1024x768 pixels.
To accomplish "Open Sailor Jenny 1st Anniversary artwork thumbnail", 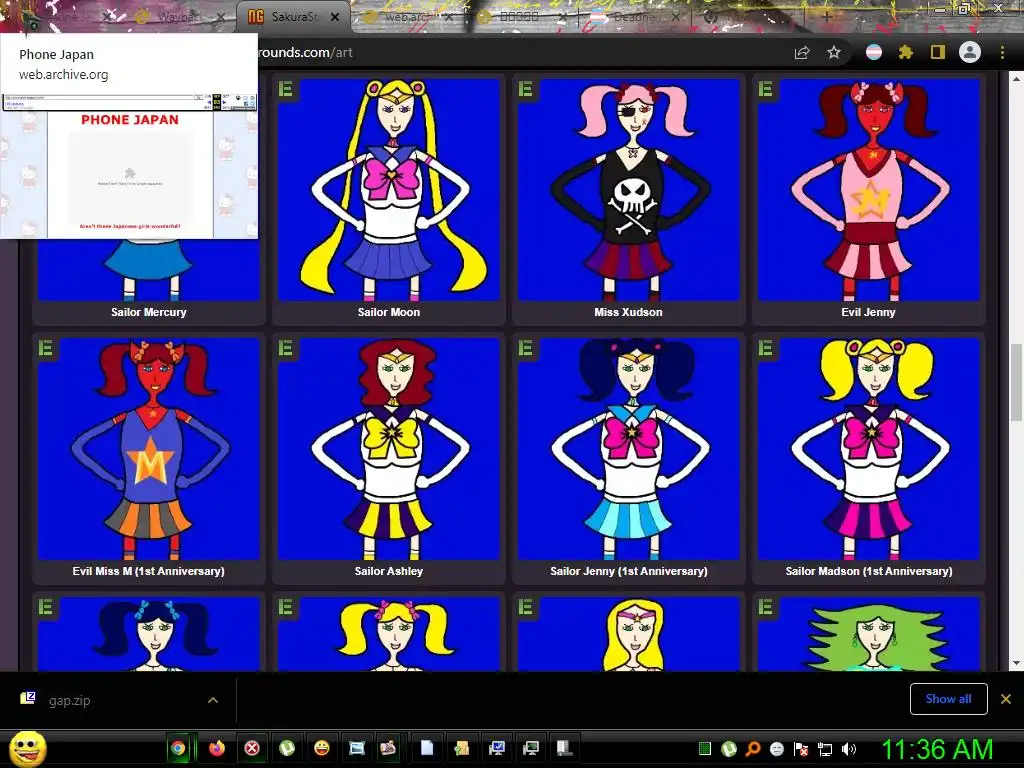I will point(628,448).
